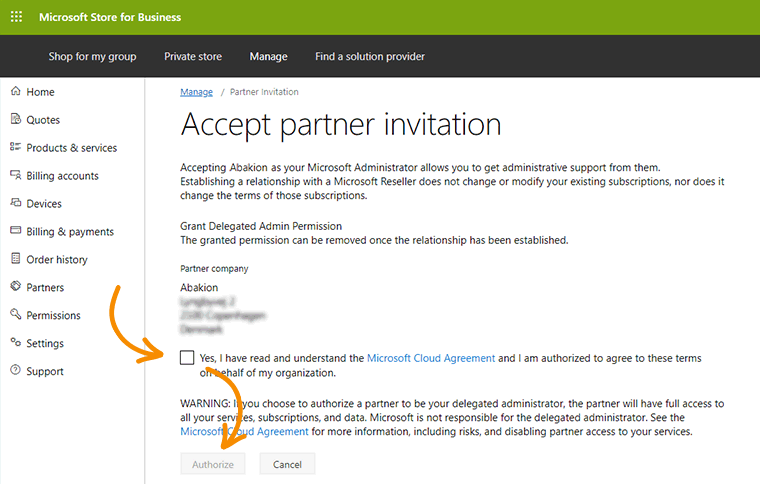Open the Shop for my group tab
This screenshot has width=760, height=484.
92,56
